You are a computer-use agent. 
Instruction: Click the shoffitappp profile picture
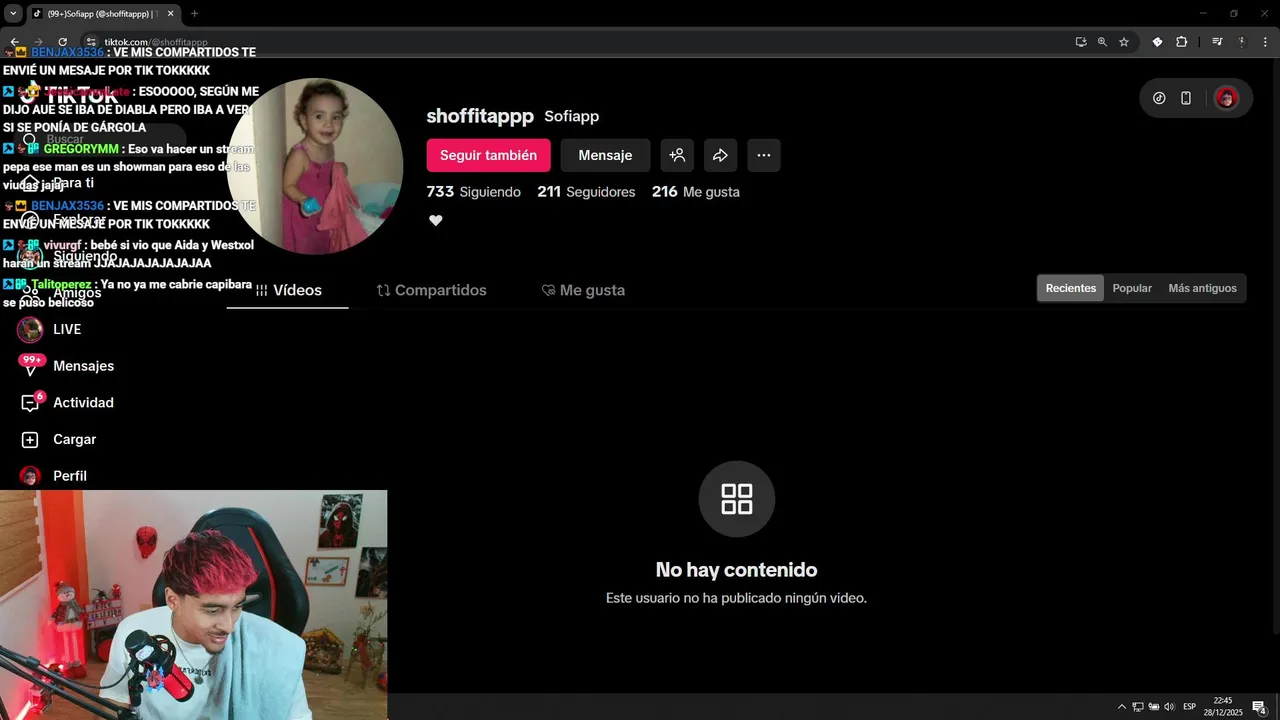point(315,166)
